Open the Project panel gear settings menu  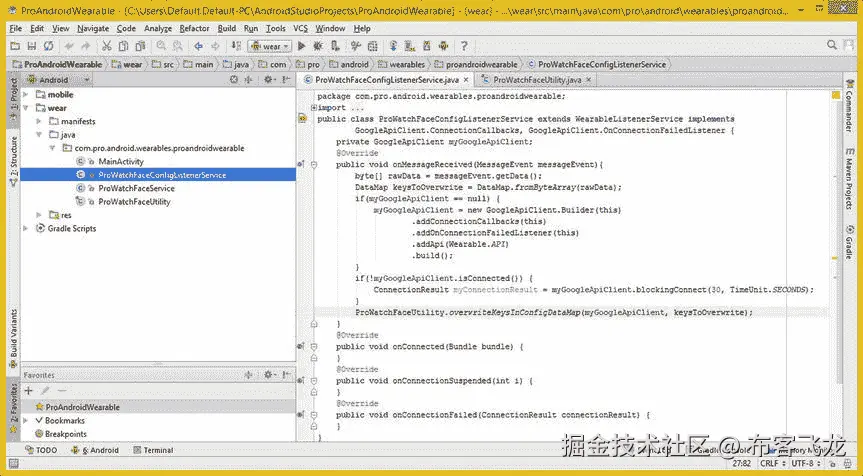(269, 80)
